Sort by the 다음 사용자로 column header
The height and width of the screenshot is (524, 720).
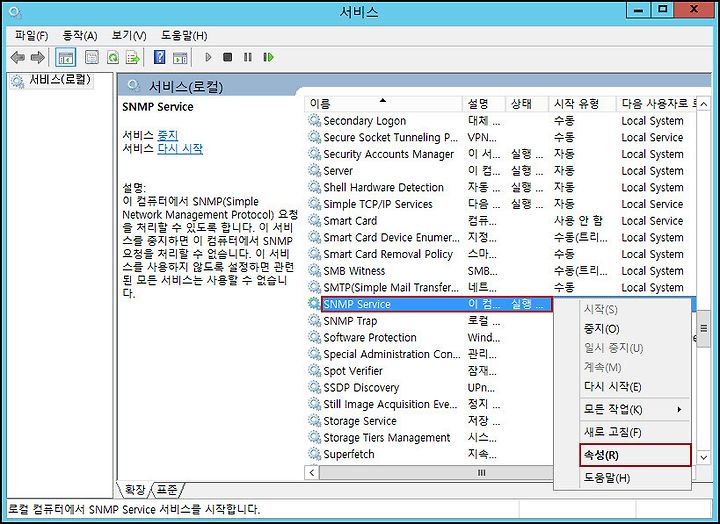657,104
